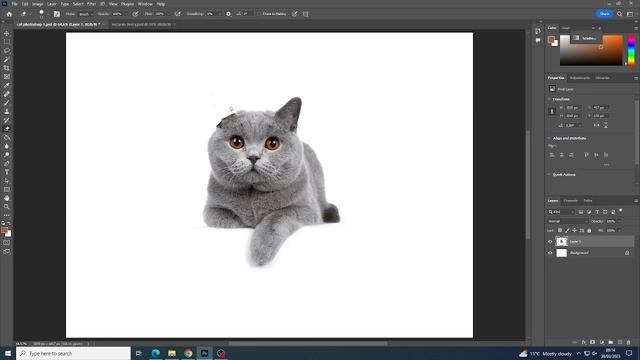Select the Dodge tool
640x360 pixels.
[7, 155]
